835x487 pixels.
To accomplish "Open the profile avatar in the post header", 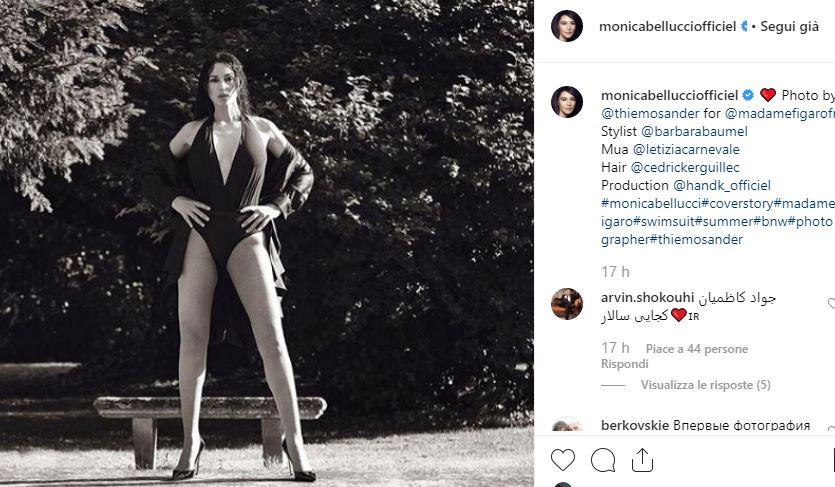I will tap(567, 26).
